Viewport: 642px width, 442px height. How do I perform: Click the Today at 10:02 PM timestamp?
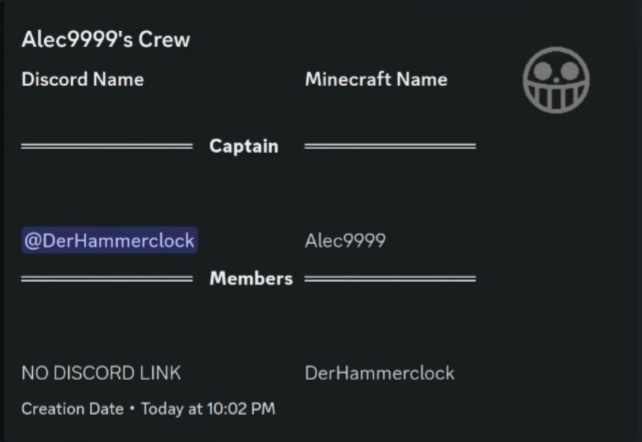[208, 408]
